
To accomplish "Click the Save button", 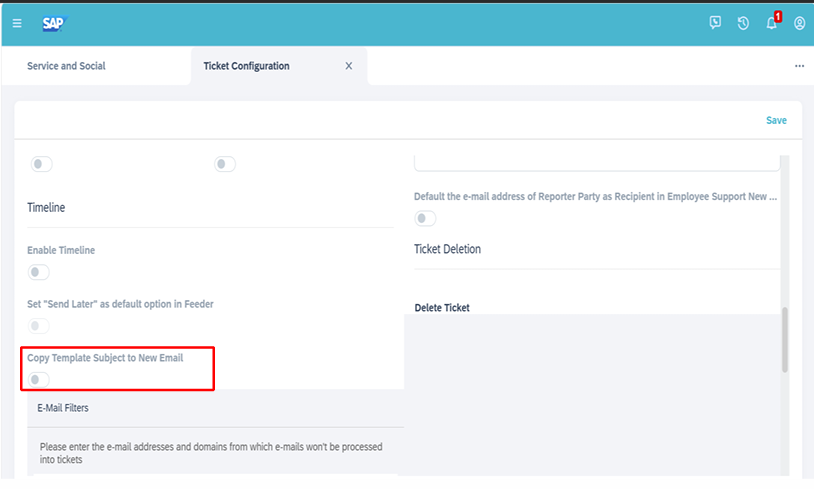I will point(776,120).
